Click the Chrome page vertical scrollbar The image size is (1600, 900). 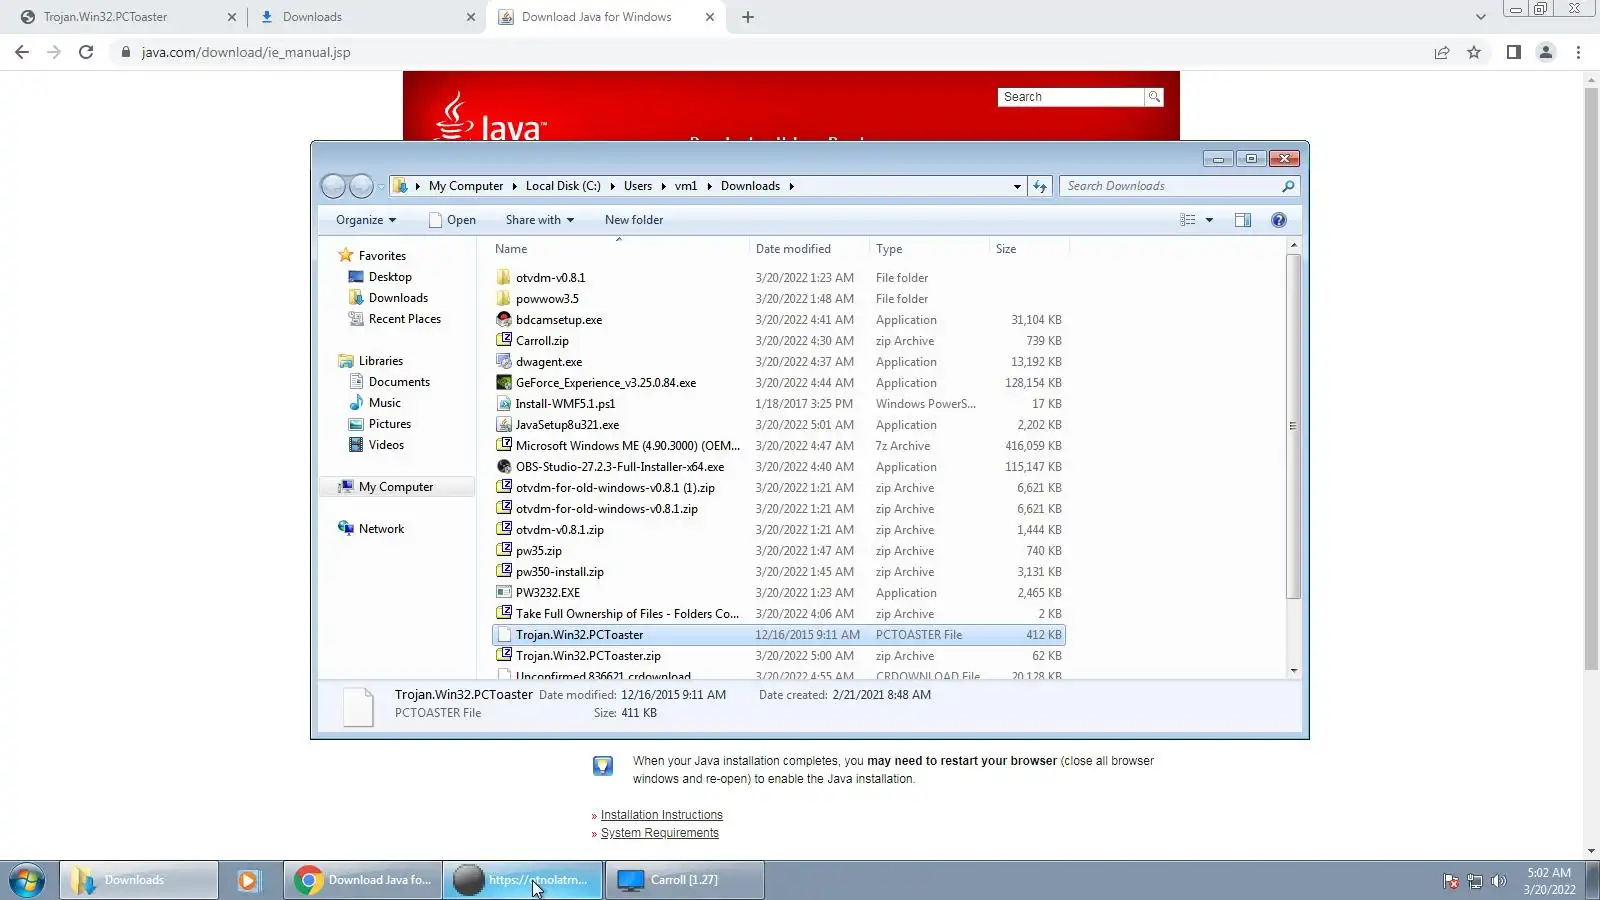pos(1591,380)
